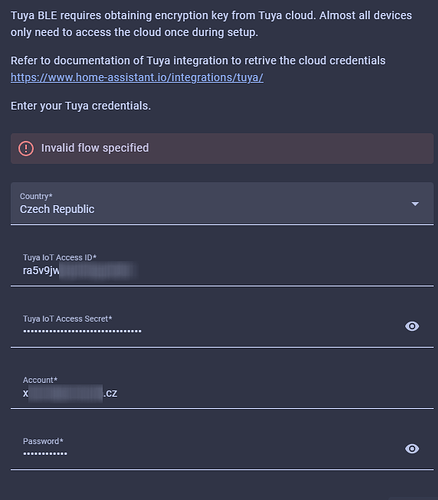Screen dimensions: 438x500
Task: Click the 'Refer to documentation of Tuya integration' sentence
Action: click(198, 61)
